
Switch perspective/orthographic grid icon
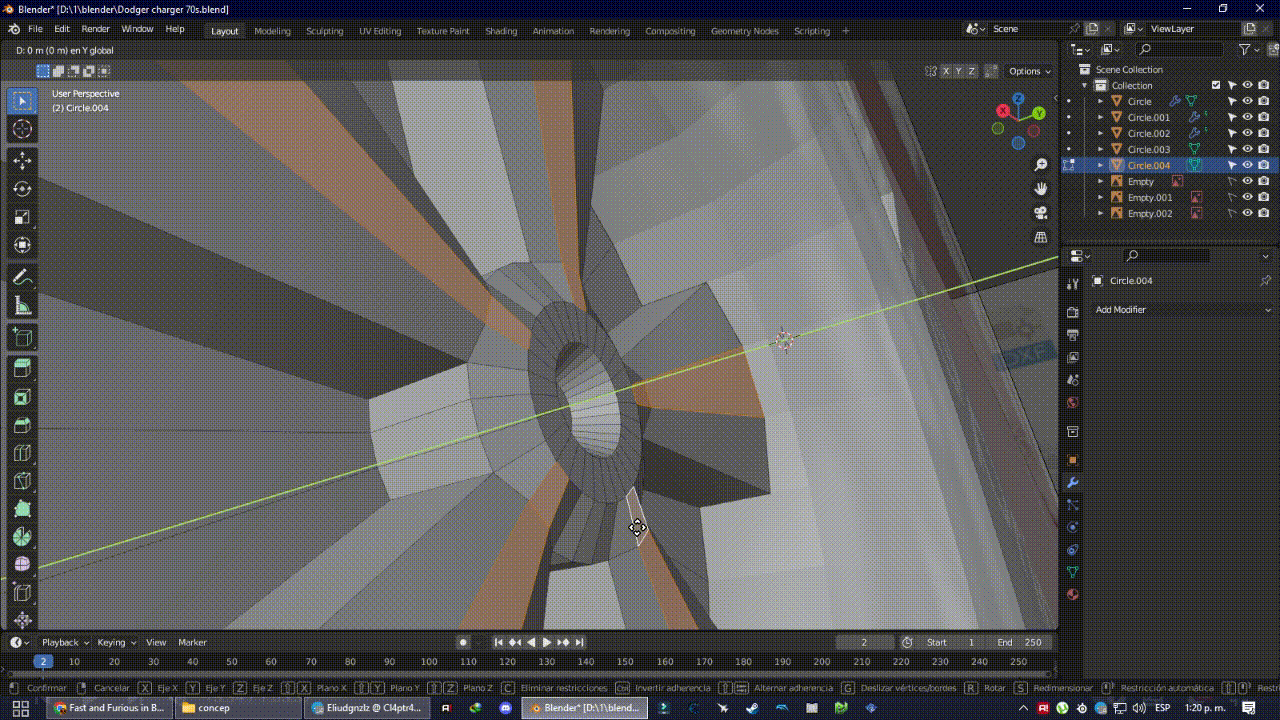(x=1041, y=237)
